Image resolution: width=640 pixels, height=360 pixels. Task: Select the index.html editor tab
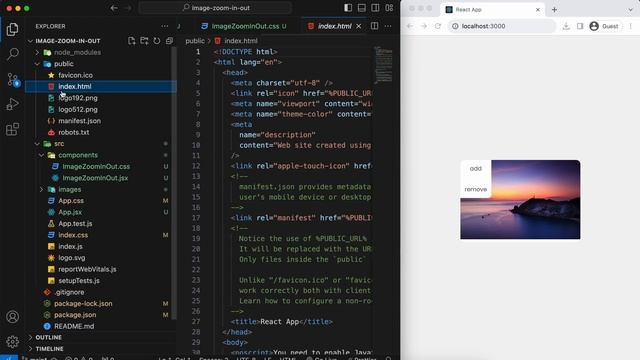(335, 26)
